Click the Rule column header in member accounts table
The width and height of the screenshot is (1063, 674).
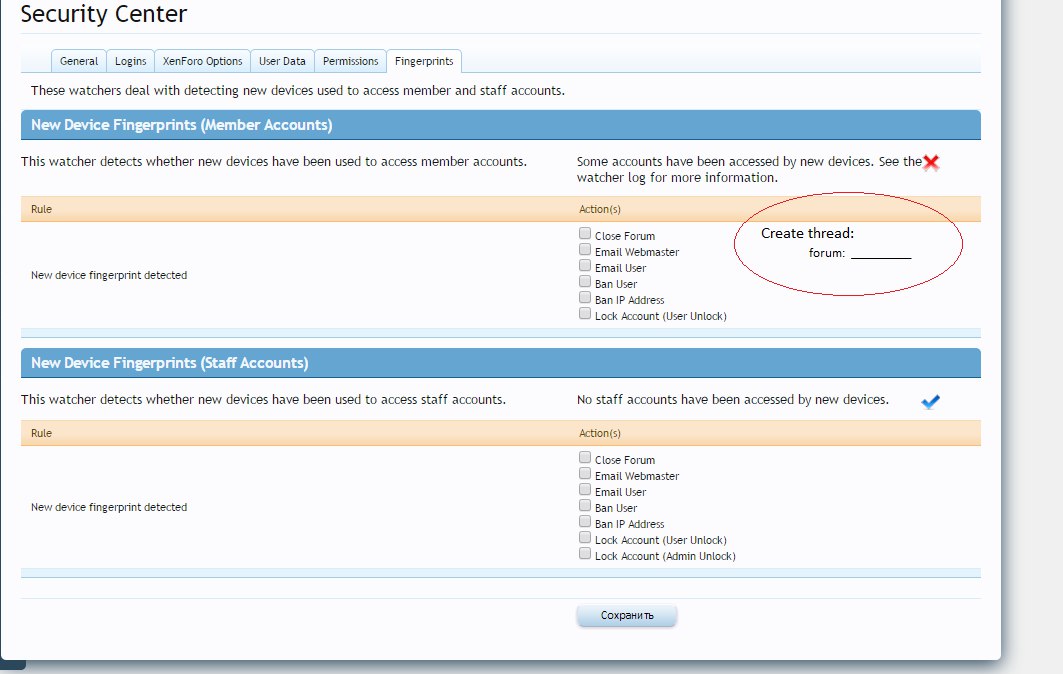click(41, 210)
